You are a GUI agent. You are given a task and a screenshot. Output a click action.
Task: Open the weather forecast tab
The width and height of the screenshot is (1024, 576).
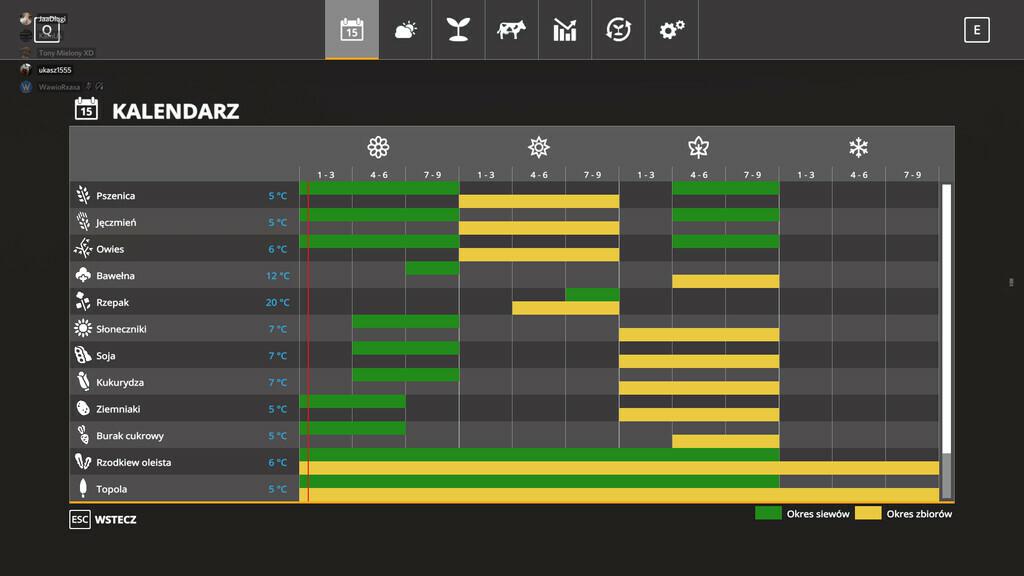(405, 30)
